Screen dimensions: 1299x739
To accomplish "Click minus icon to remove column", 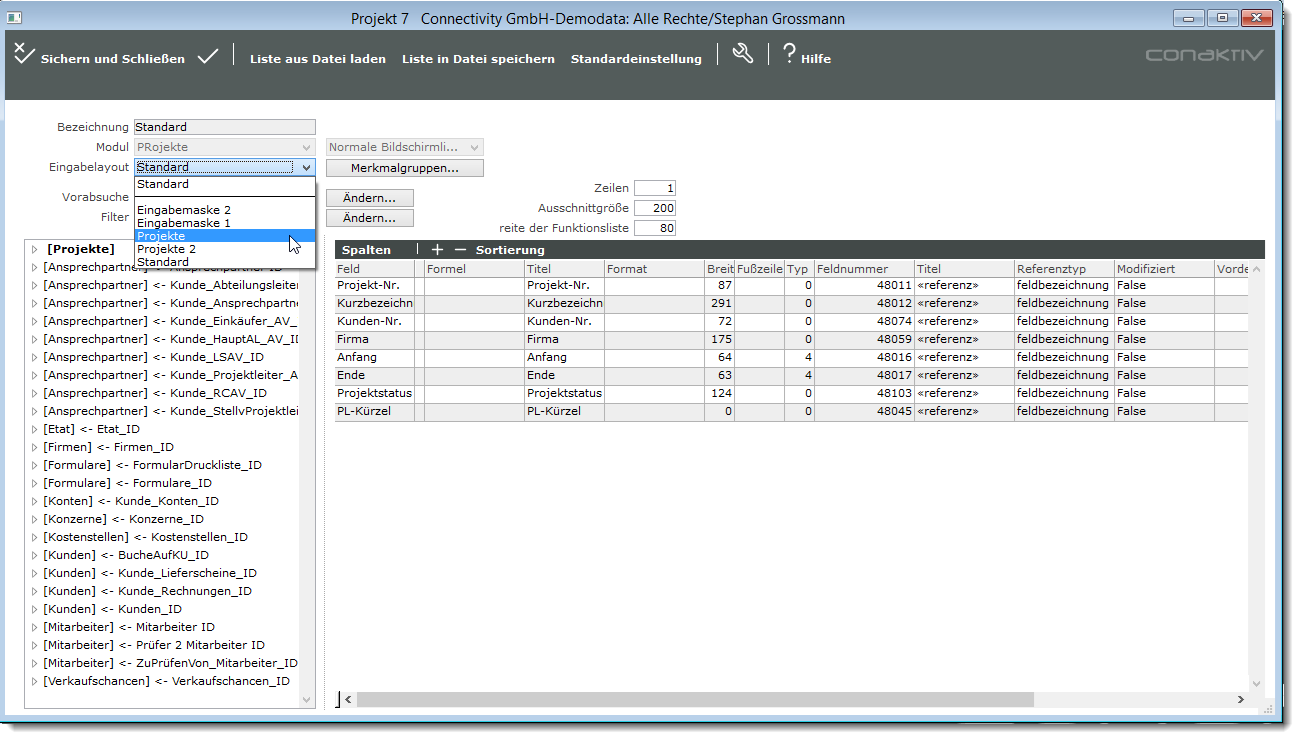I will tap(460, 249).
